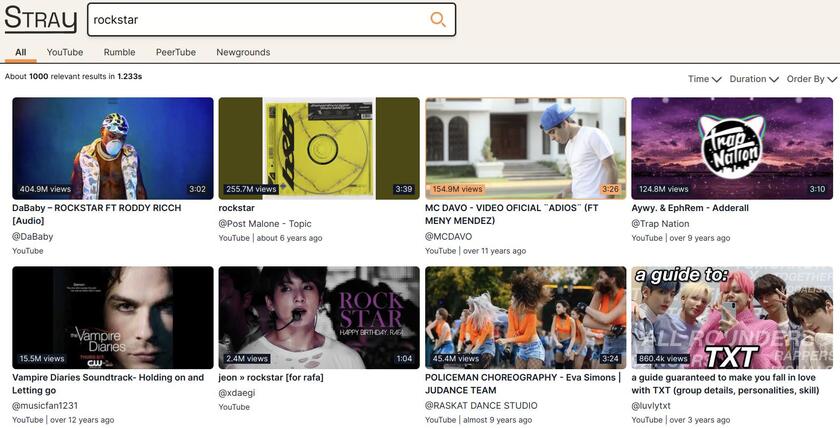The width and height of the screenshot is (840, 428).
Task: Open the Order By dropdown
Action: click(x=812, y=79)
